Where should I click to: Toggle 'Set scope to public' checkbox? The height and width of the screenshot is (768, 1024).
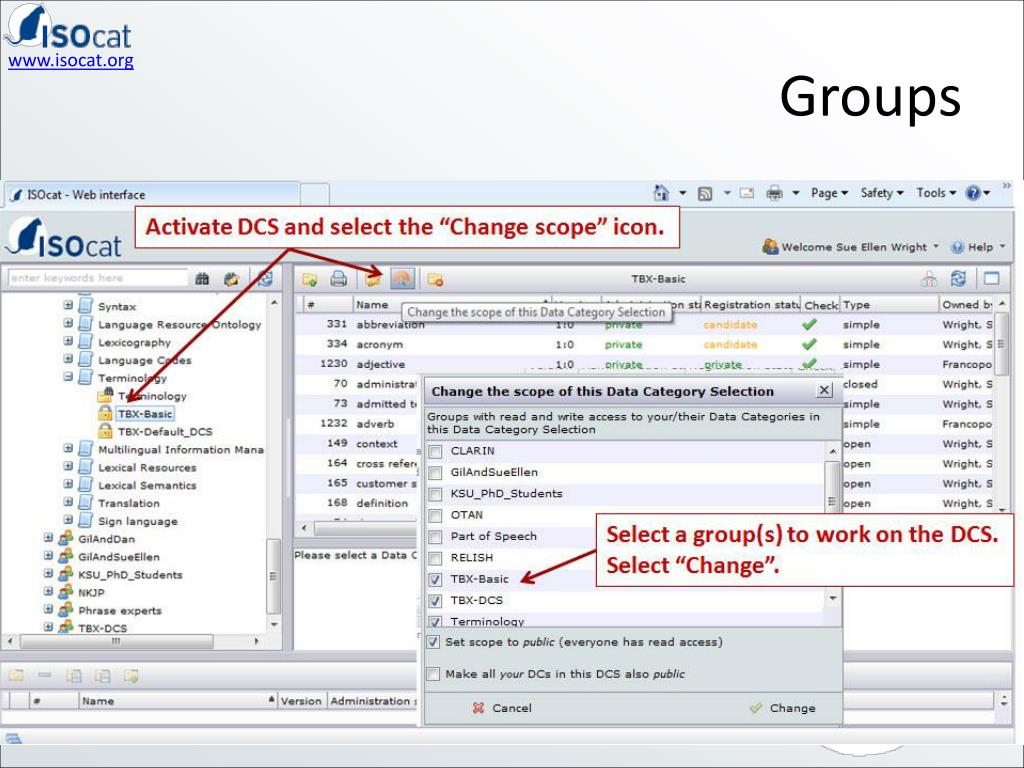click(433, 642)
